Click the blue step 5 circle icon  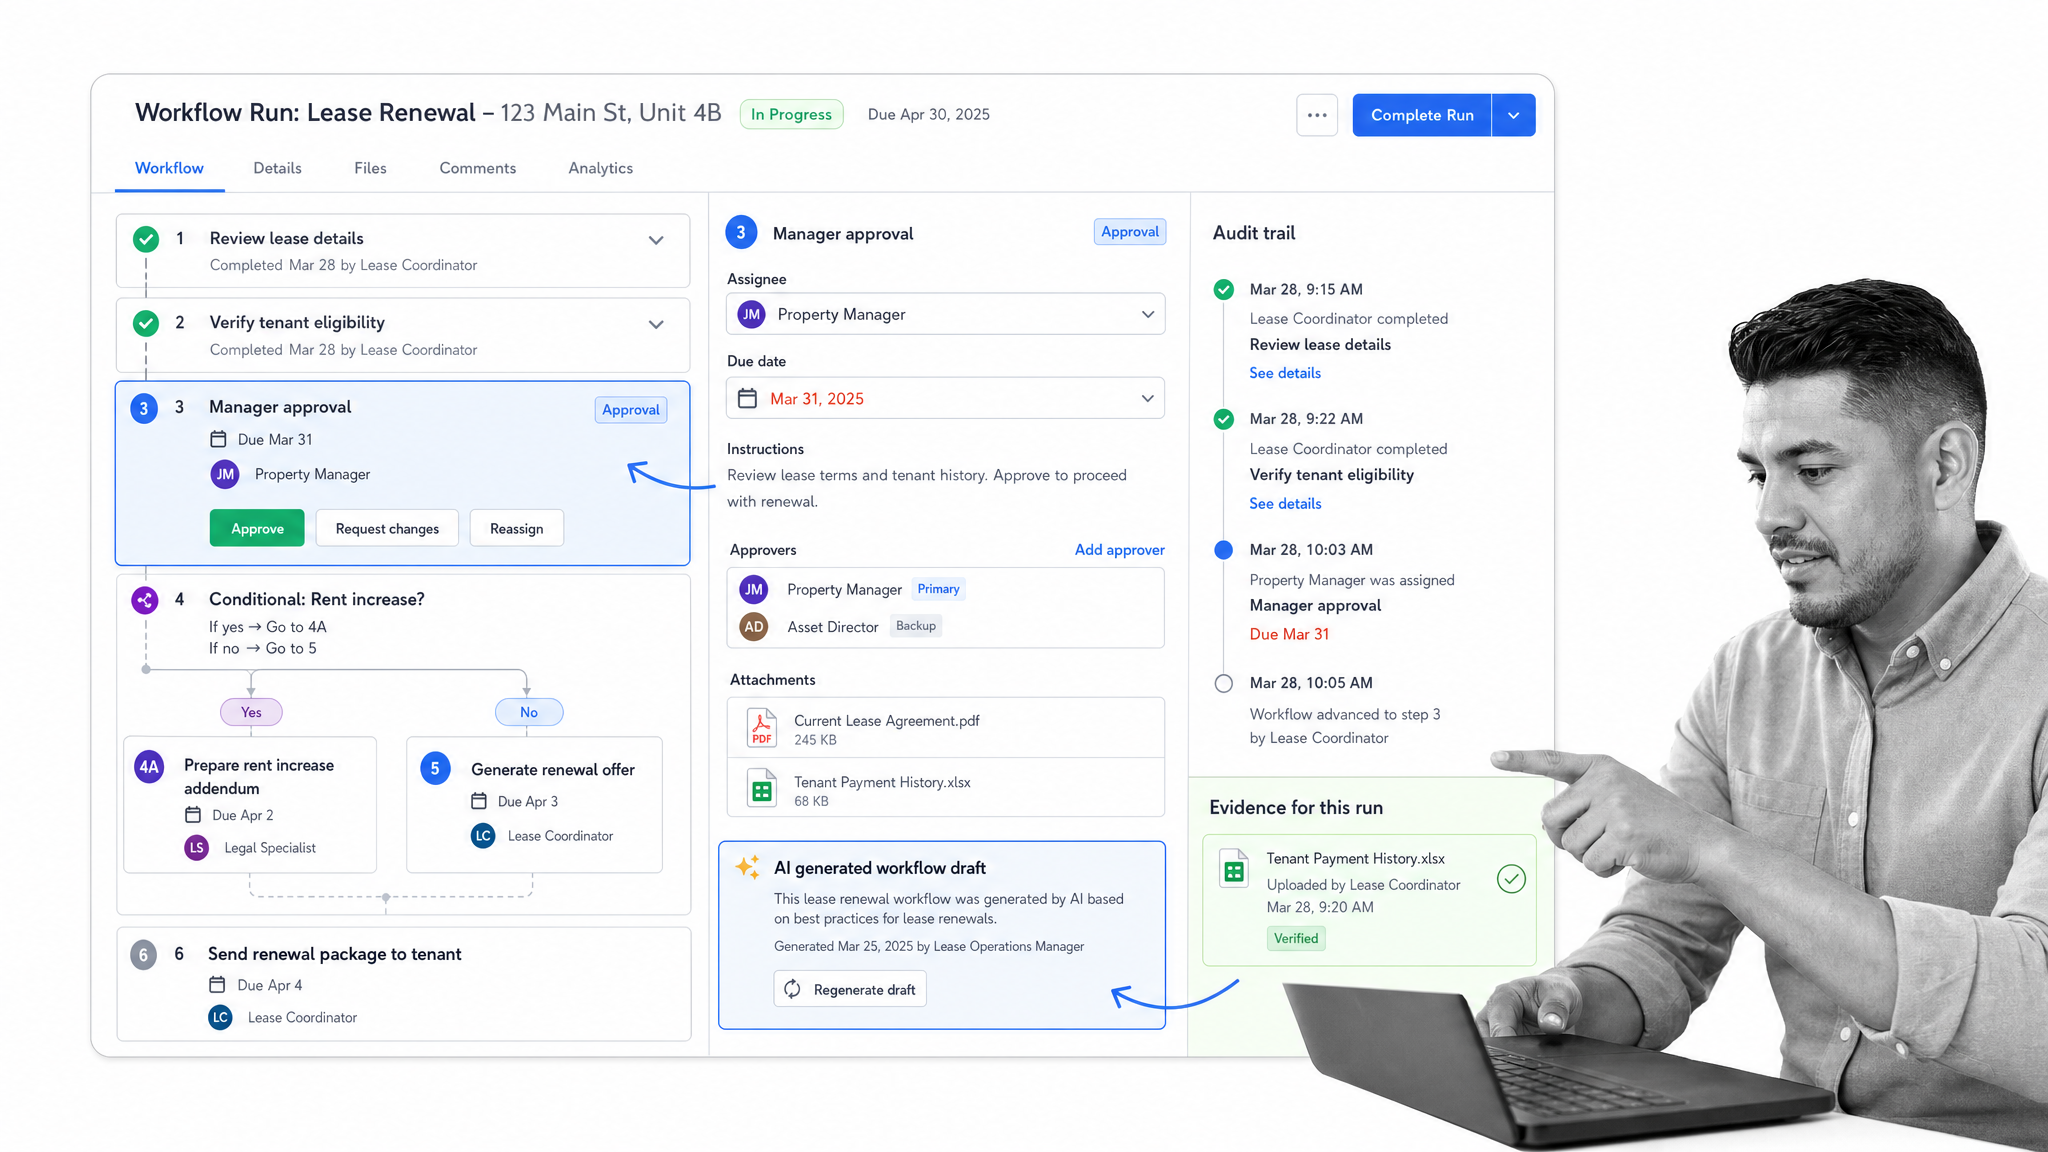pyautogui.click(x=435, y=769)
